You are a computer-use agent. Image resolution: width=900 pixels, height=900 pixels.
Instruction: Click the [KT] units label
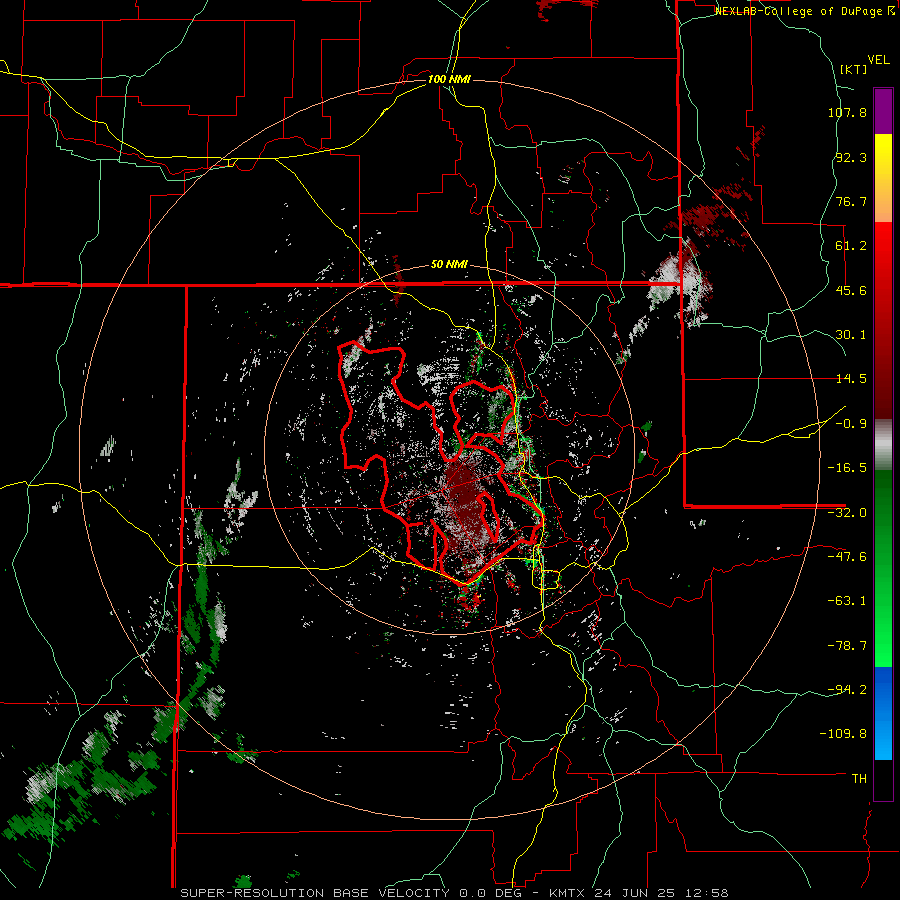pyautogui.click(x=853, y=69)
